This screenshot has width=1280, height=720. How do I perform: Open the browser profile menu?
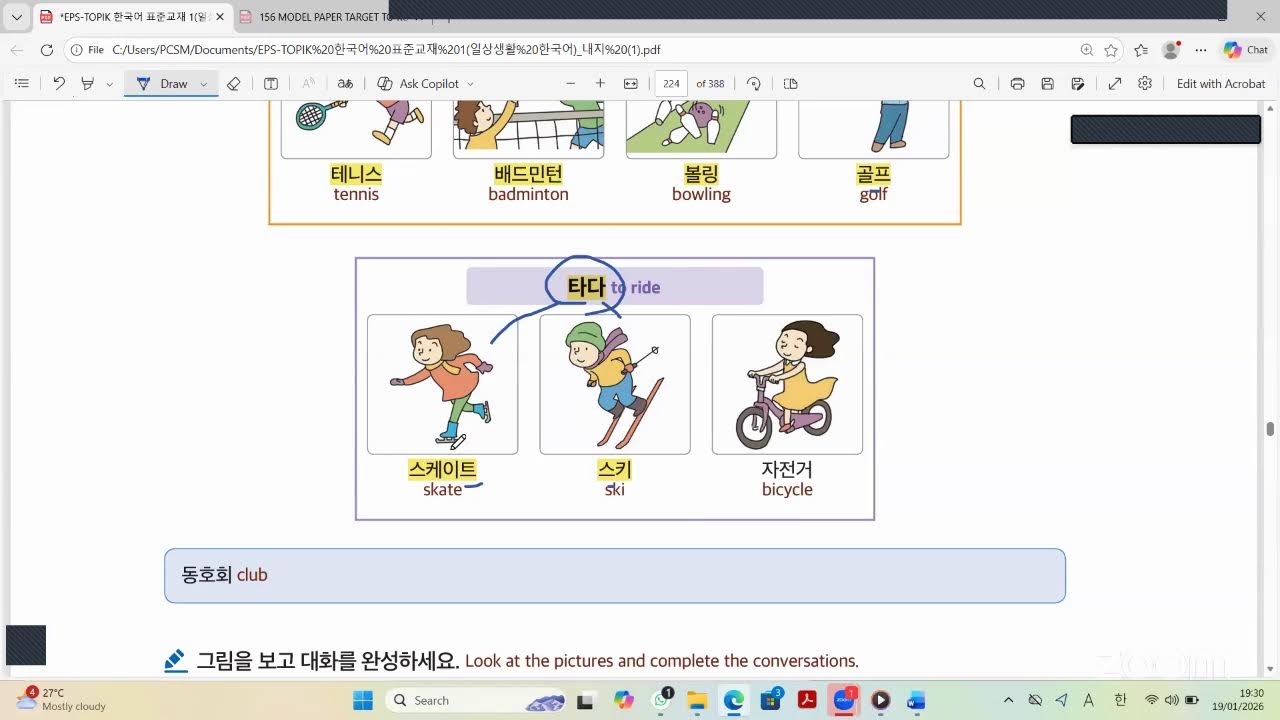[x=1171, y=50]
